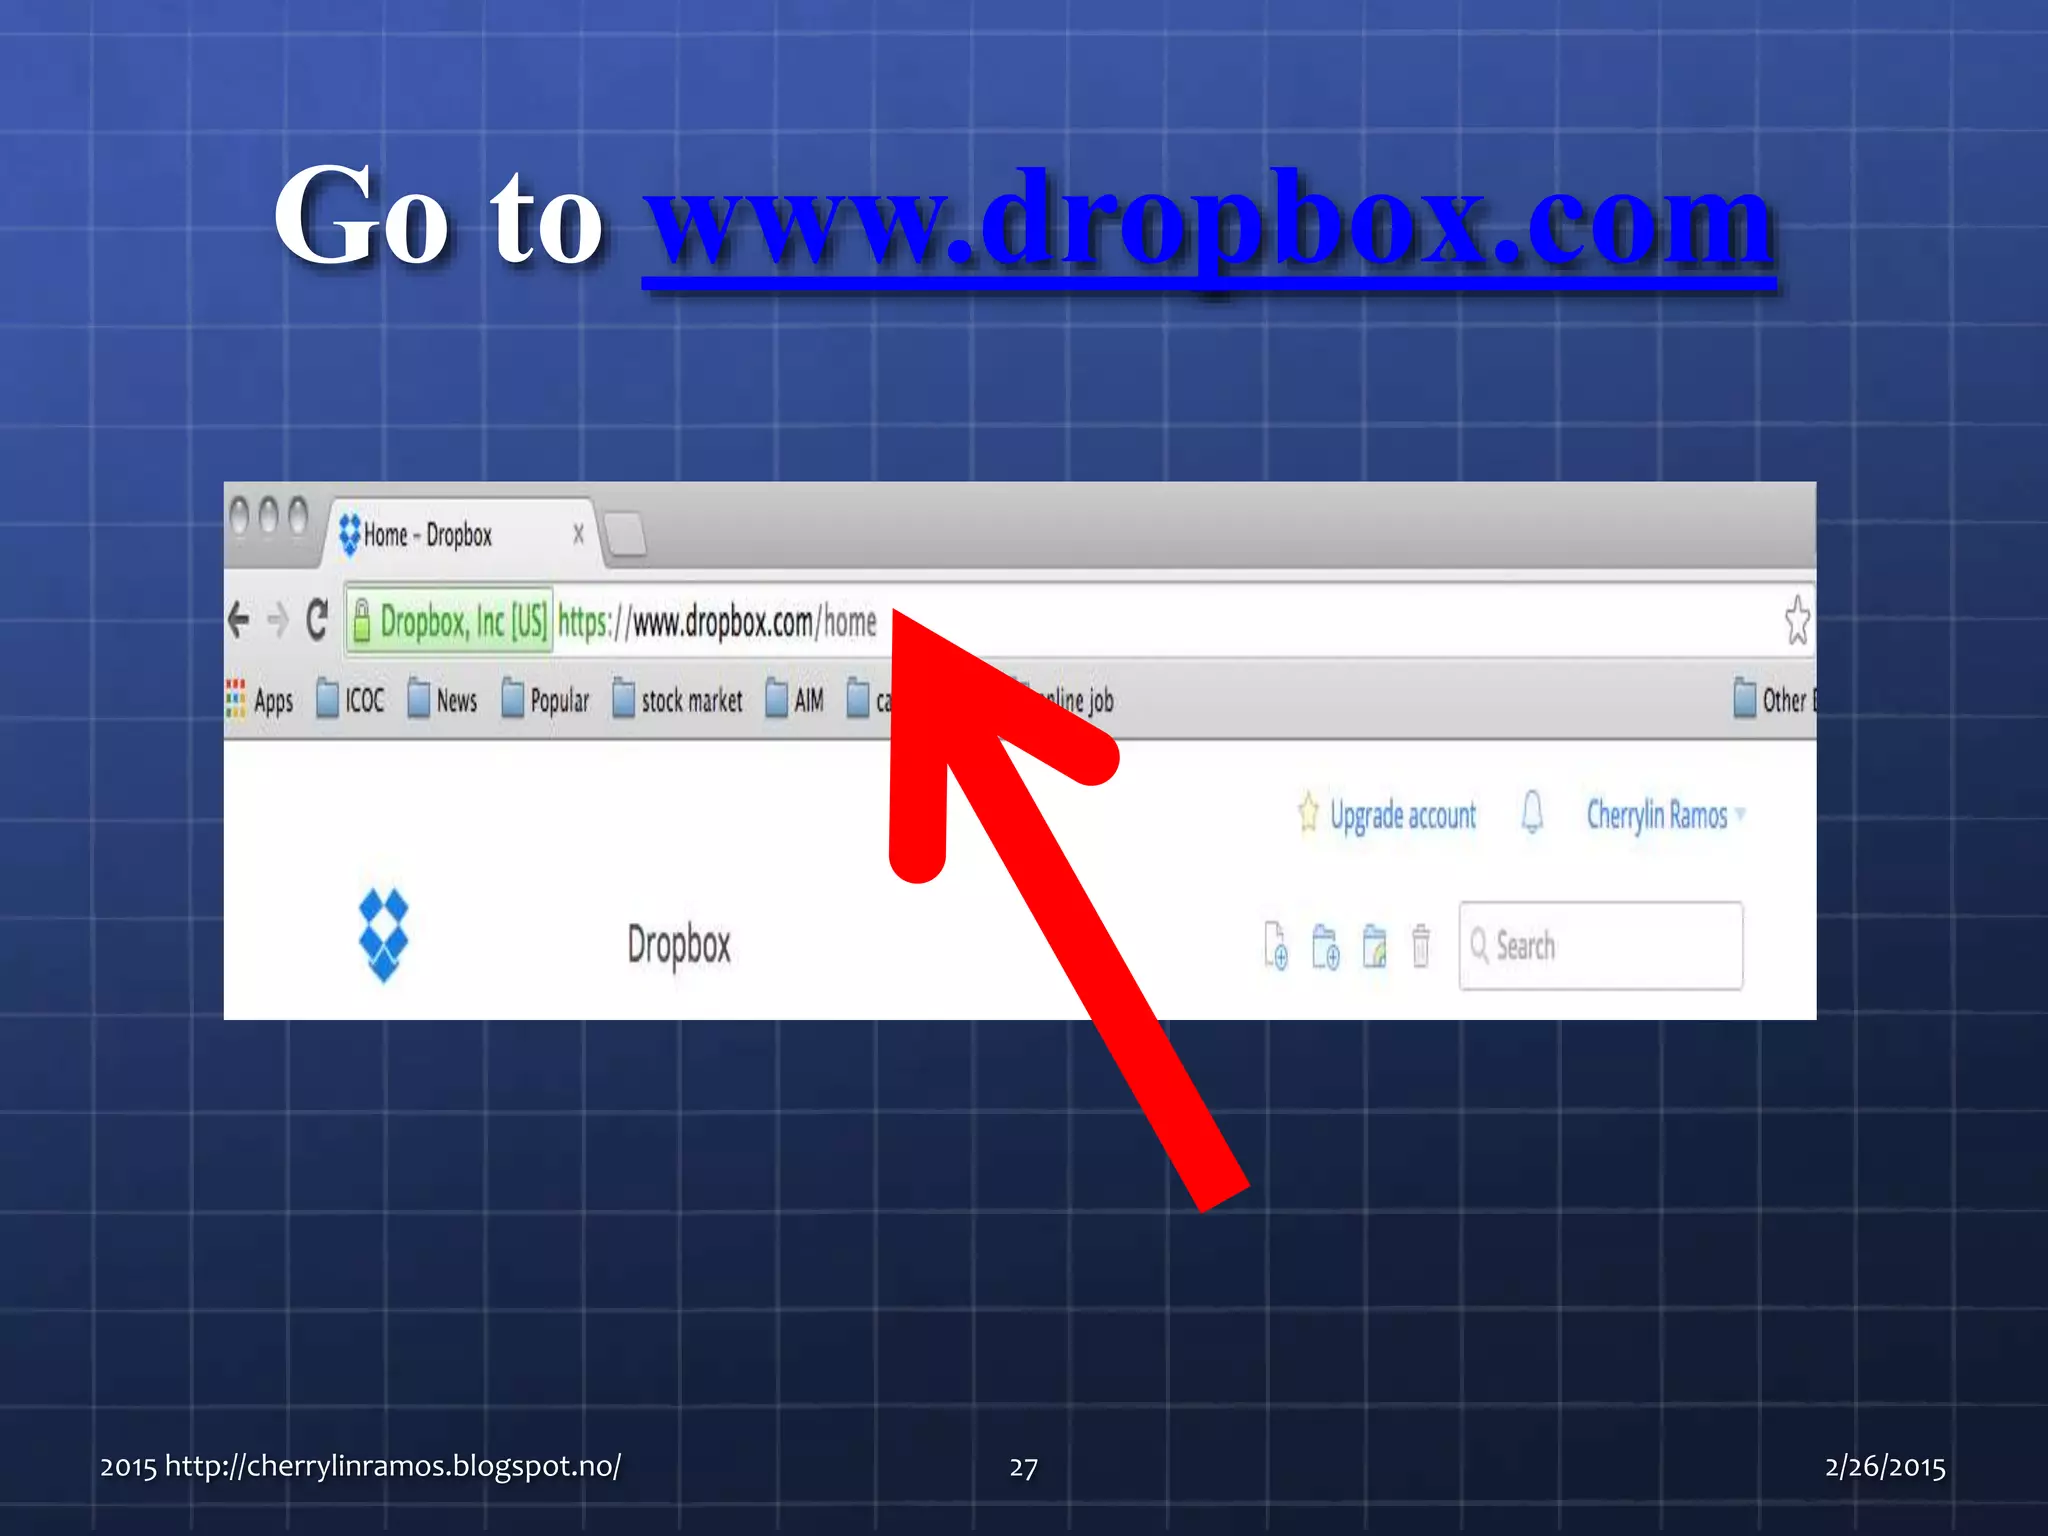Click the Dropbox, Inc [US] certificate badge
Image resolution: width=2048 pixels, height=1536 pixels.
coord(449,621)
